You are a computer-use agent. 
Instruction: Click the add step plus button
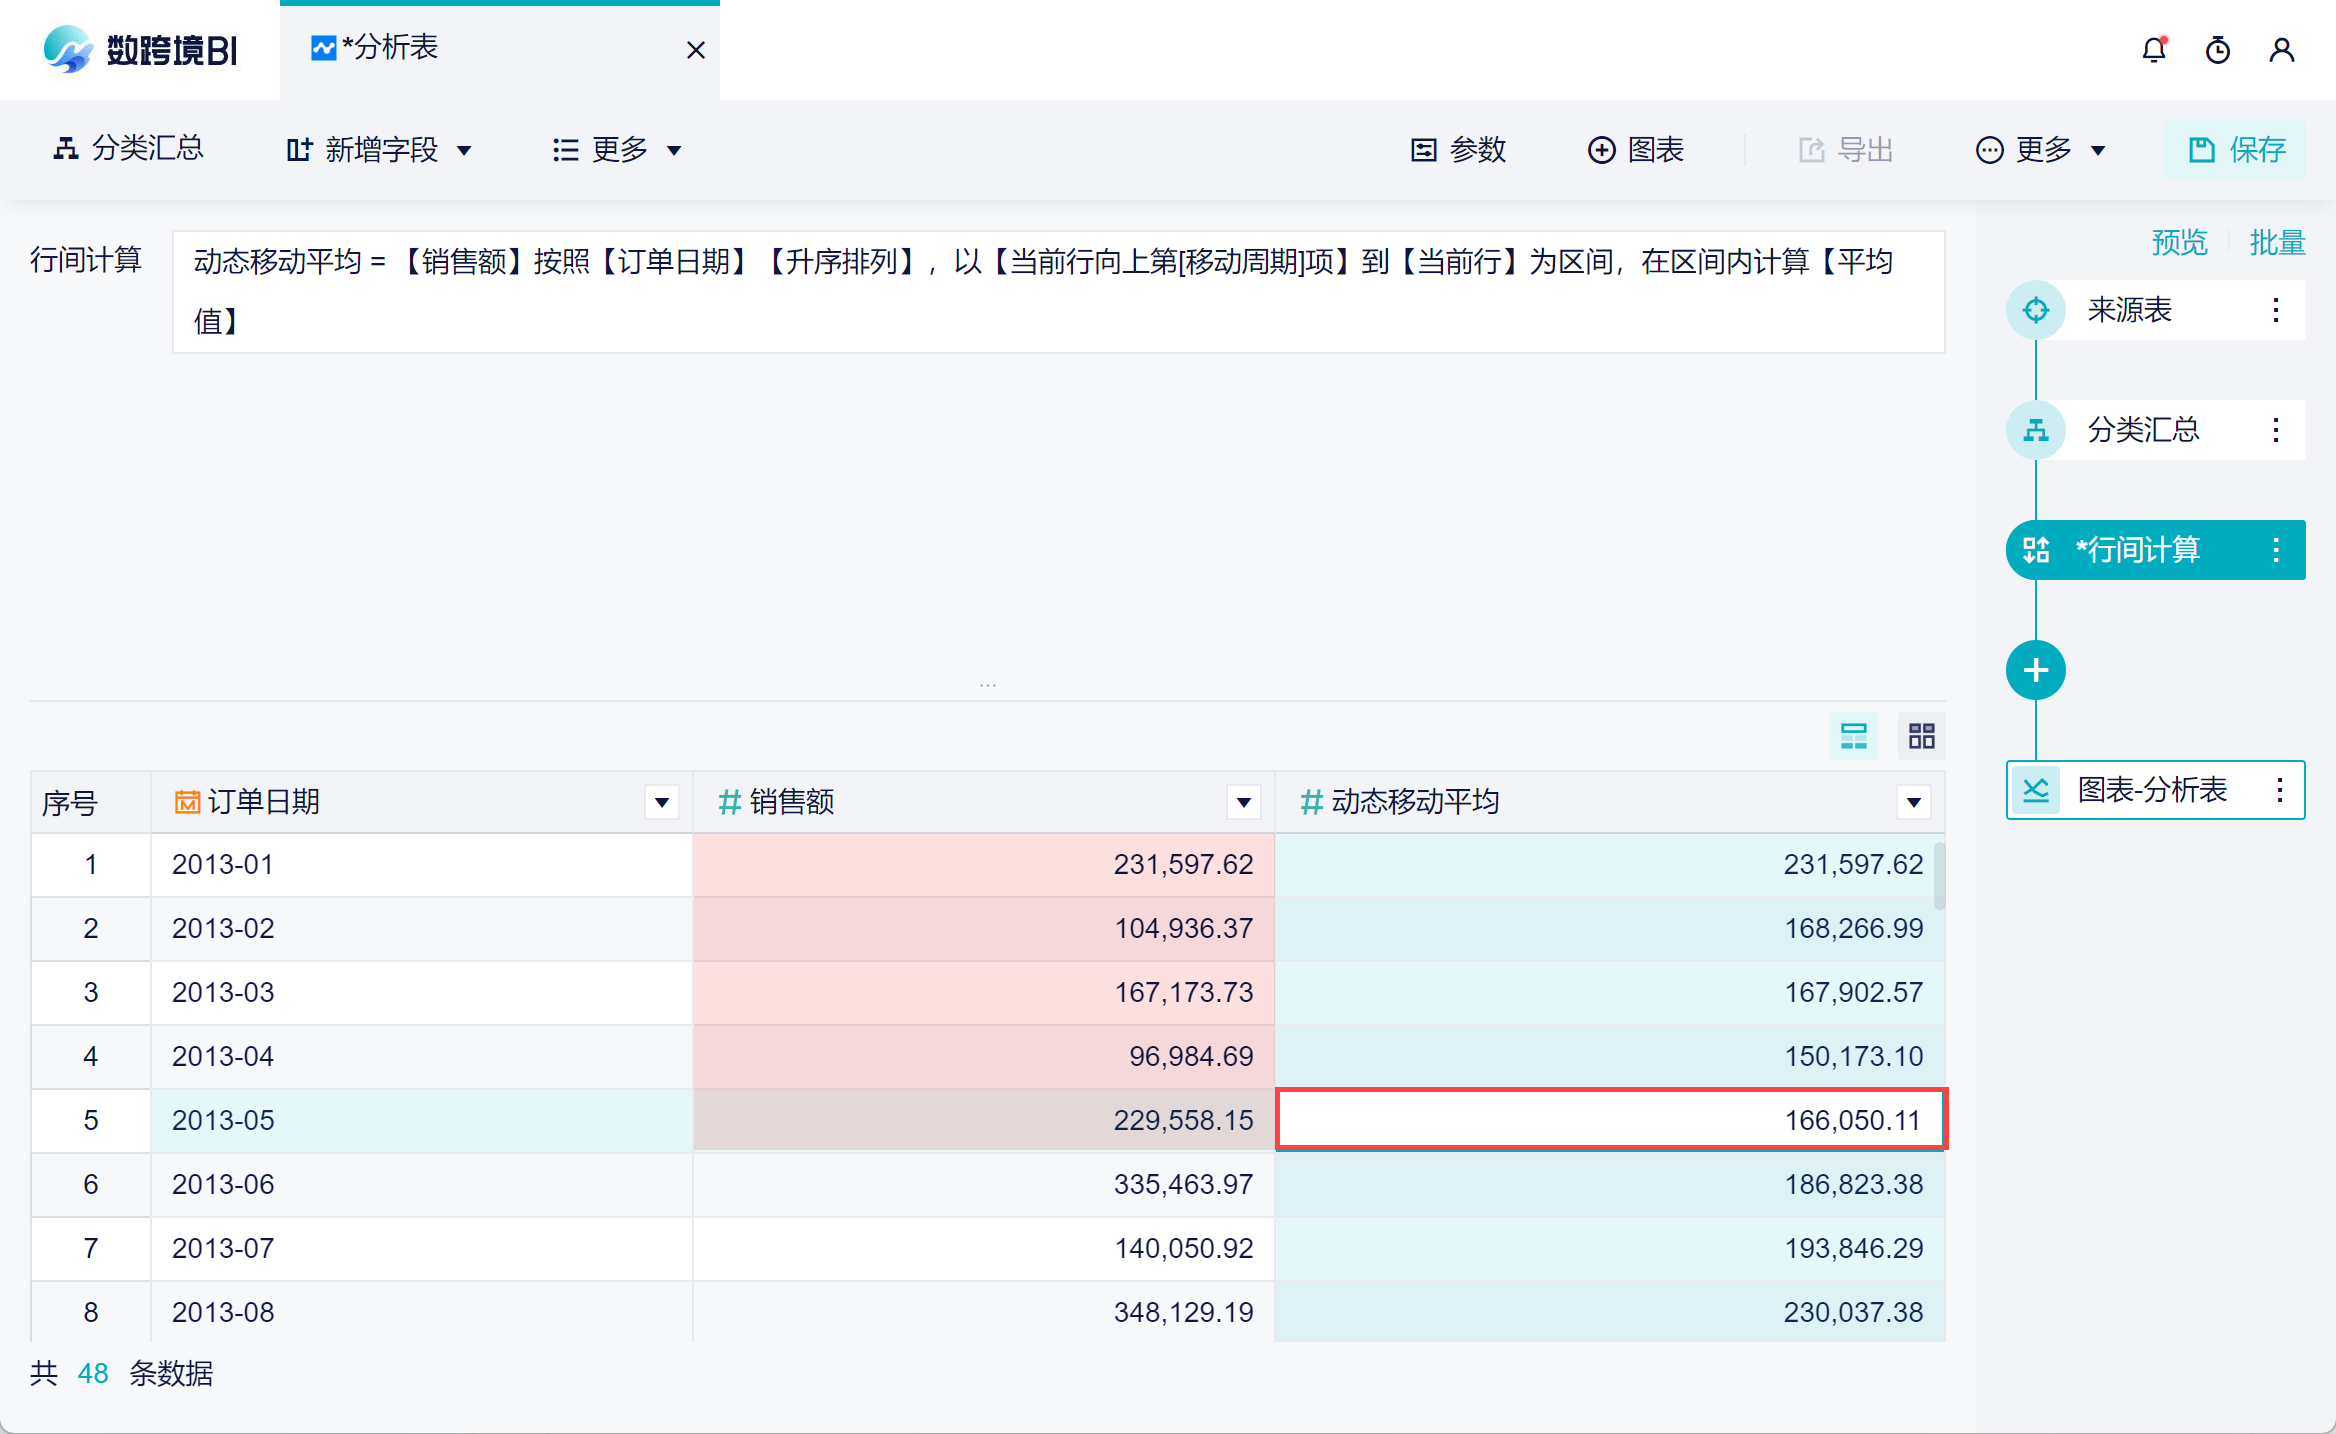(2035, 670)
